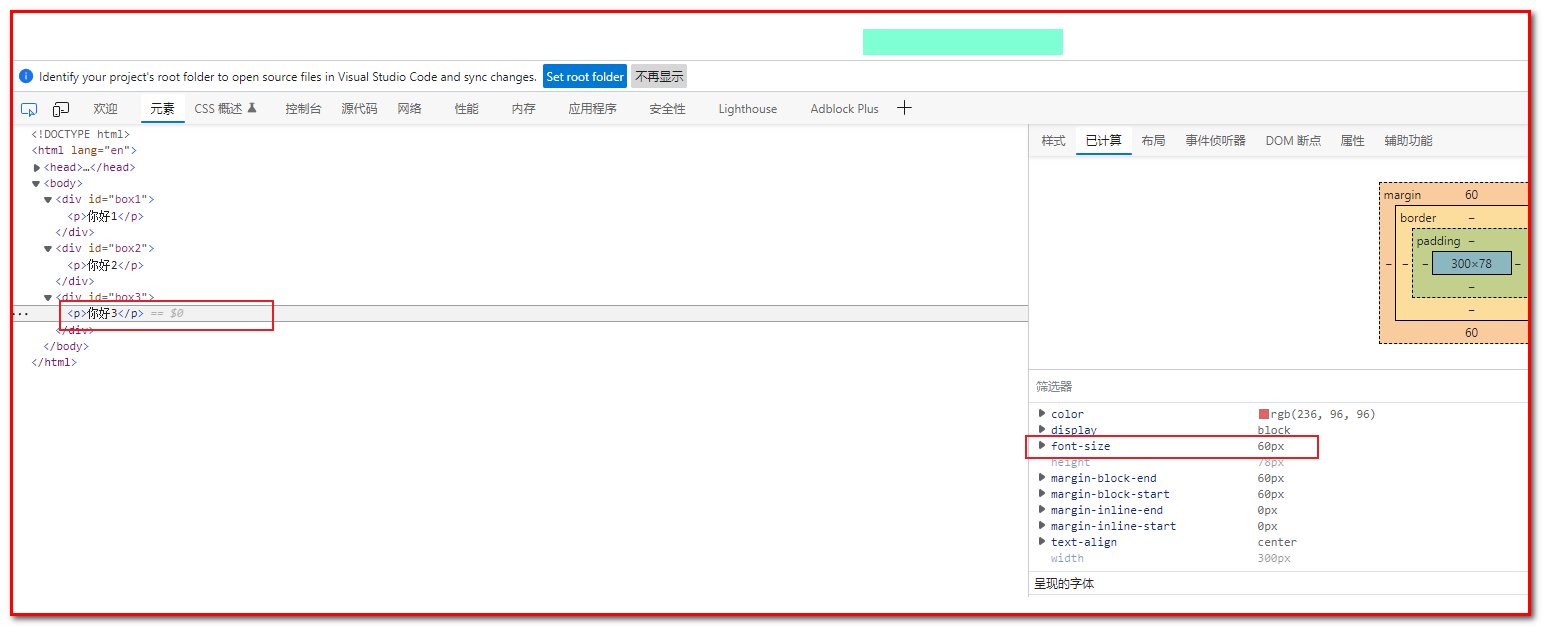Collapse the body element node
The height and width of the screenshot is (627, 1542).
(x=37, y=184)
